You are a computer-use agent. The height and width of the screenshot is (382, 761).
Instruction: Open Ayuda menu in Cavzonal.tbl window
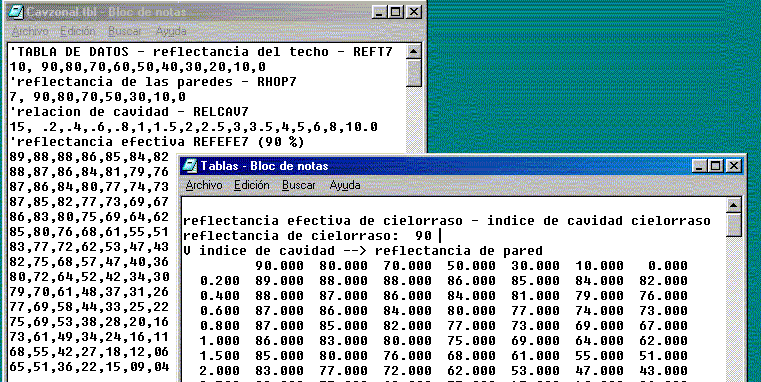[x=171, y=31]
